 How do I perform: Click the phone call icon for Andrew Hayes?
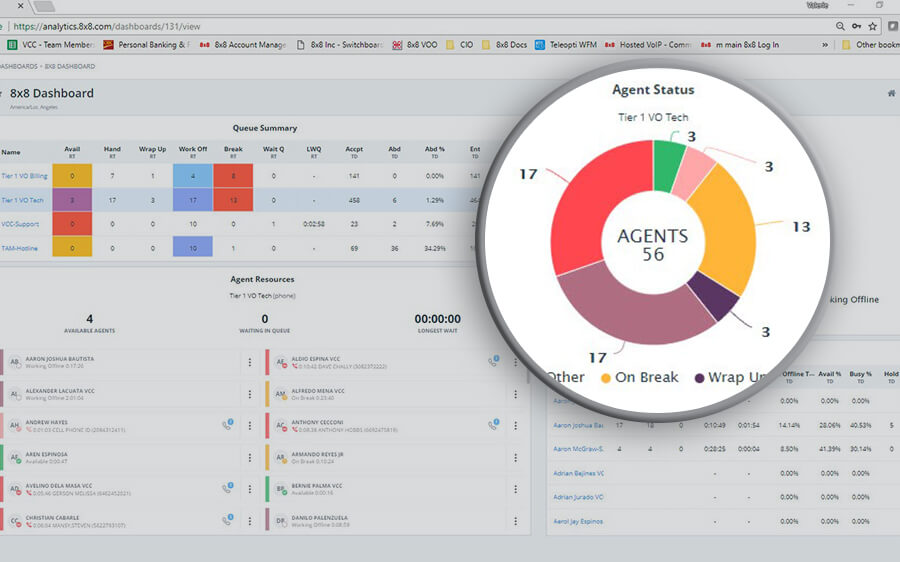(228, 425)
